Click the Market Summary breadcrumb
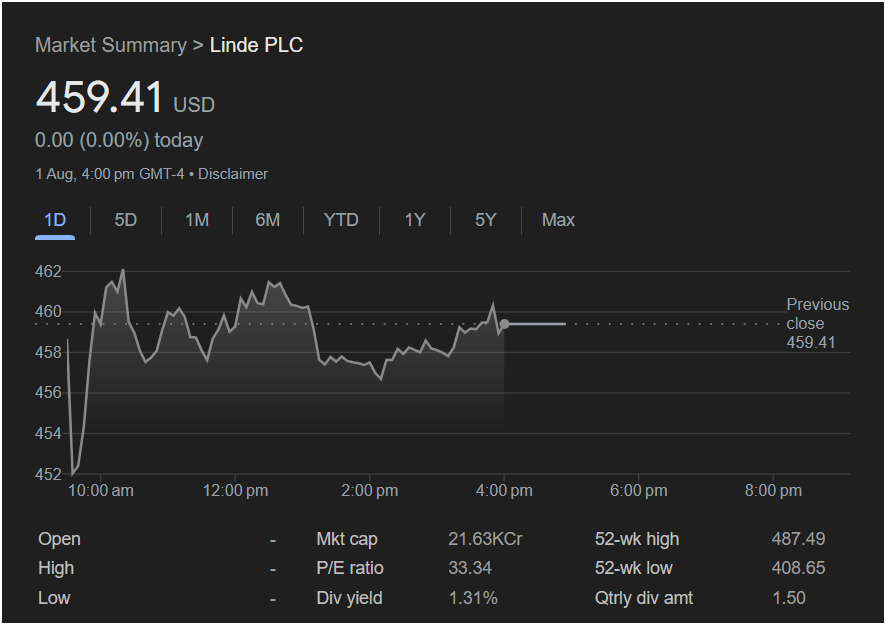Screen dimensions: 886x625 pos(110,45)
